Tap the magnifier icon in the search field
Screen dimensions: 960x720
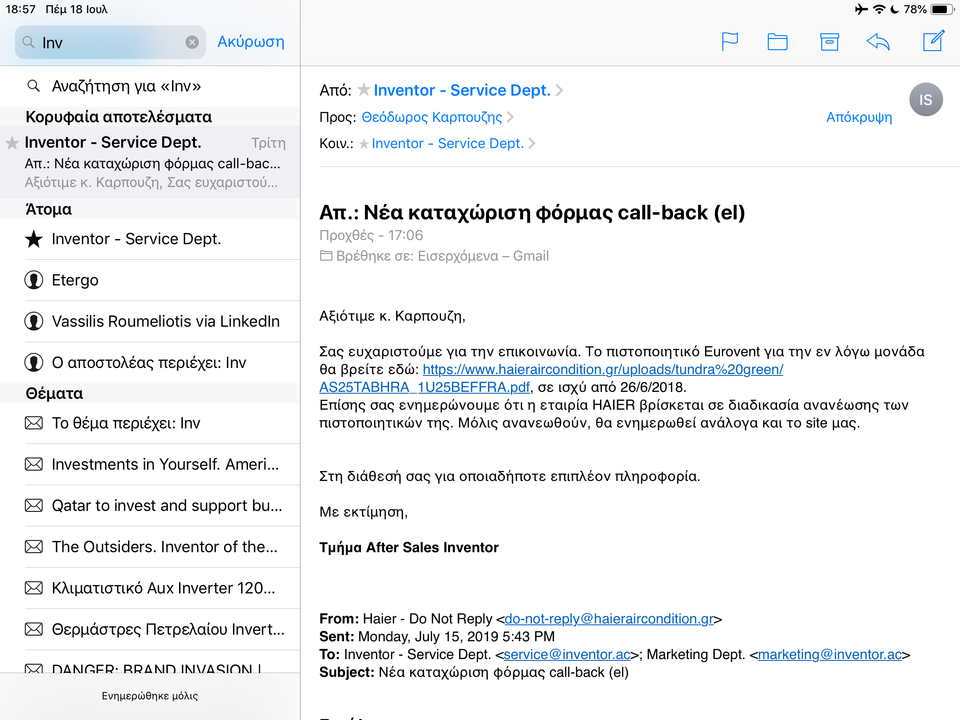click(x=28, y=42)
